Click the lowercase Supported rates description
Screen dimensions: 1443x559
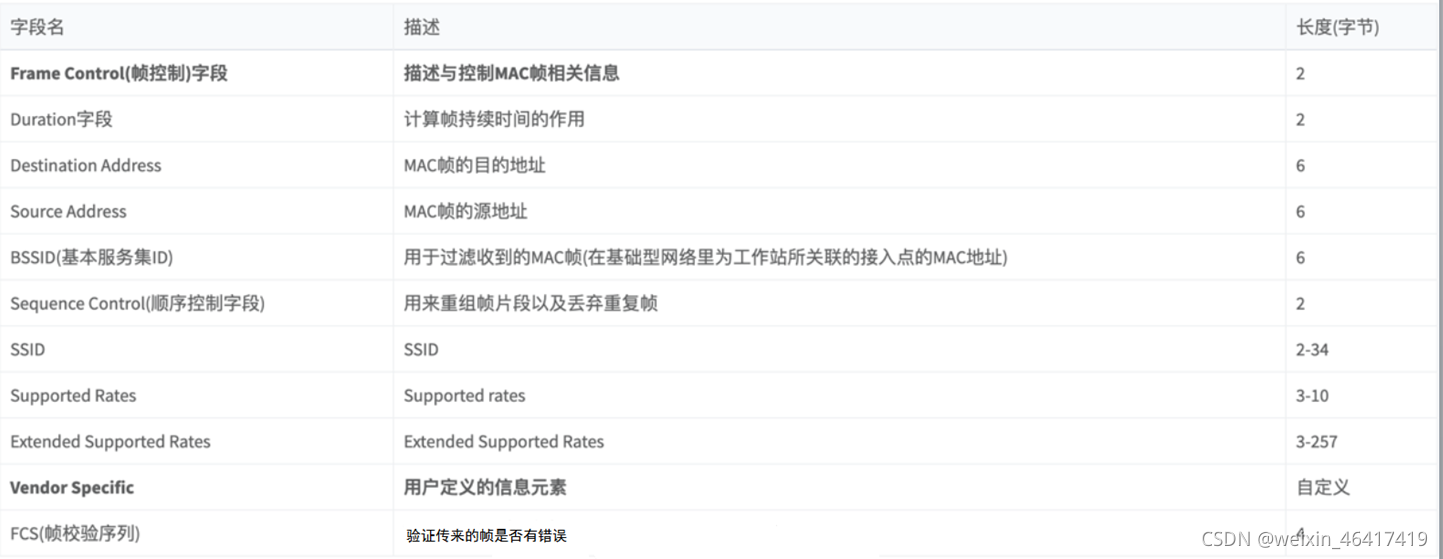(465, 395)
